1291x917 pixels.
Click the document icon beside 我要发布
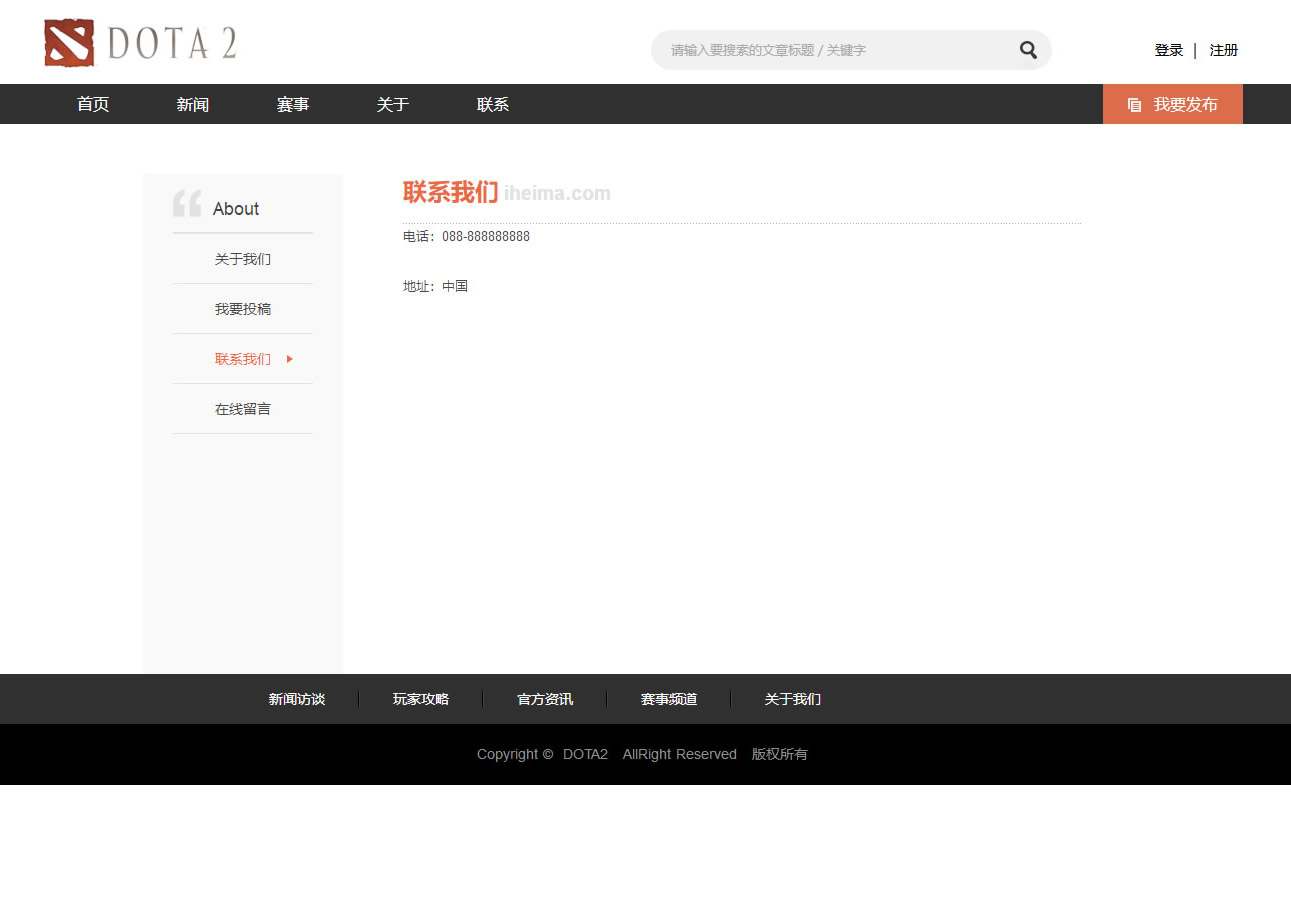tap(1134, 105)
